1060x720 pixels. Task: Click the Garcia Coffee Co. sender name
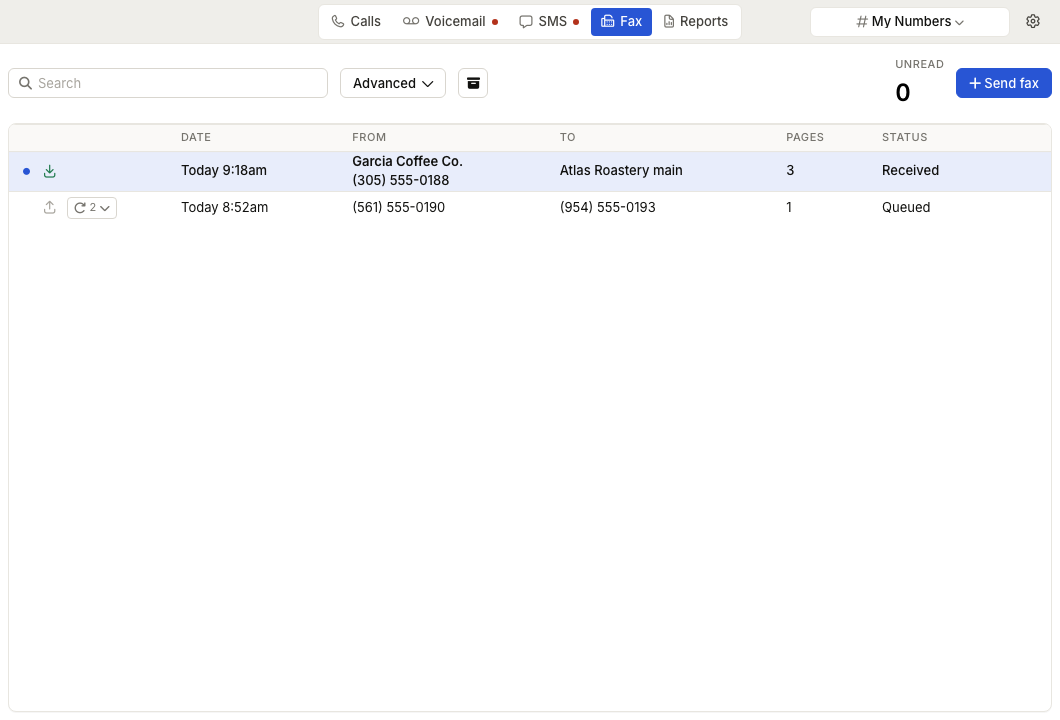[407, 162]
